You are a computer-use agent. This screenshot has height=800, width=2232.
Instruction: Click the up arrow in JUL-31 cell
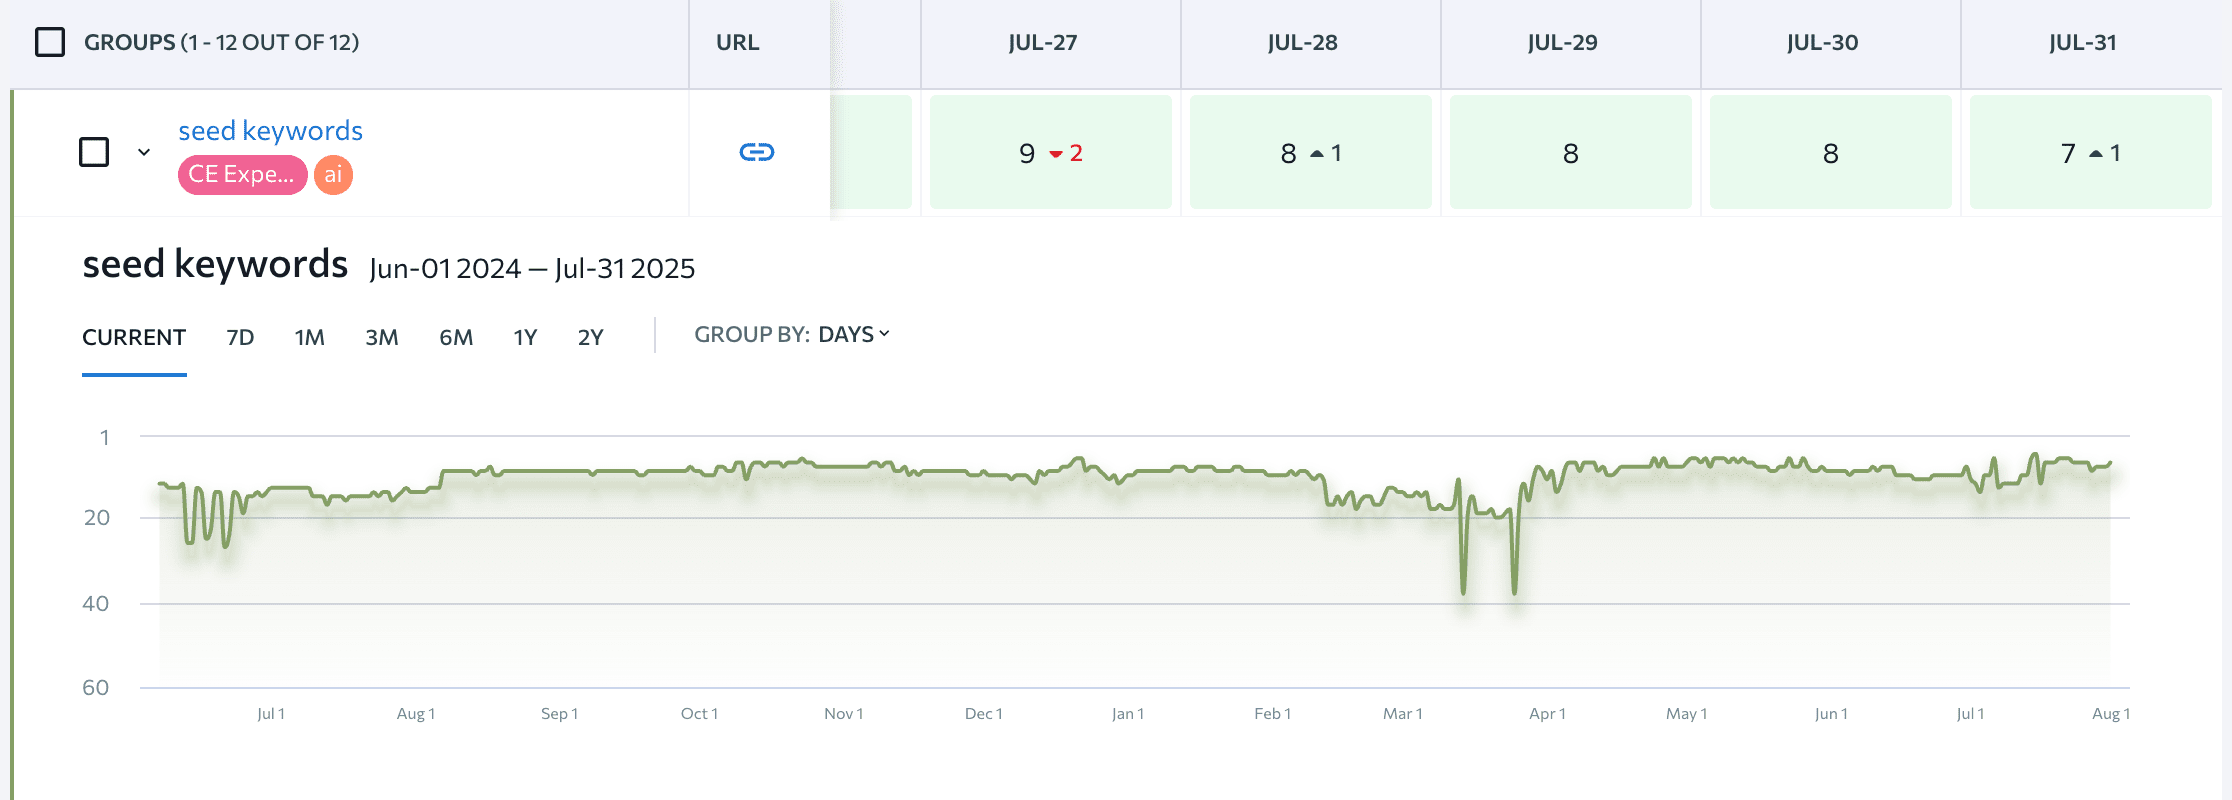[2096, 154]
